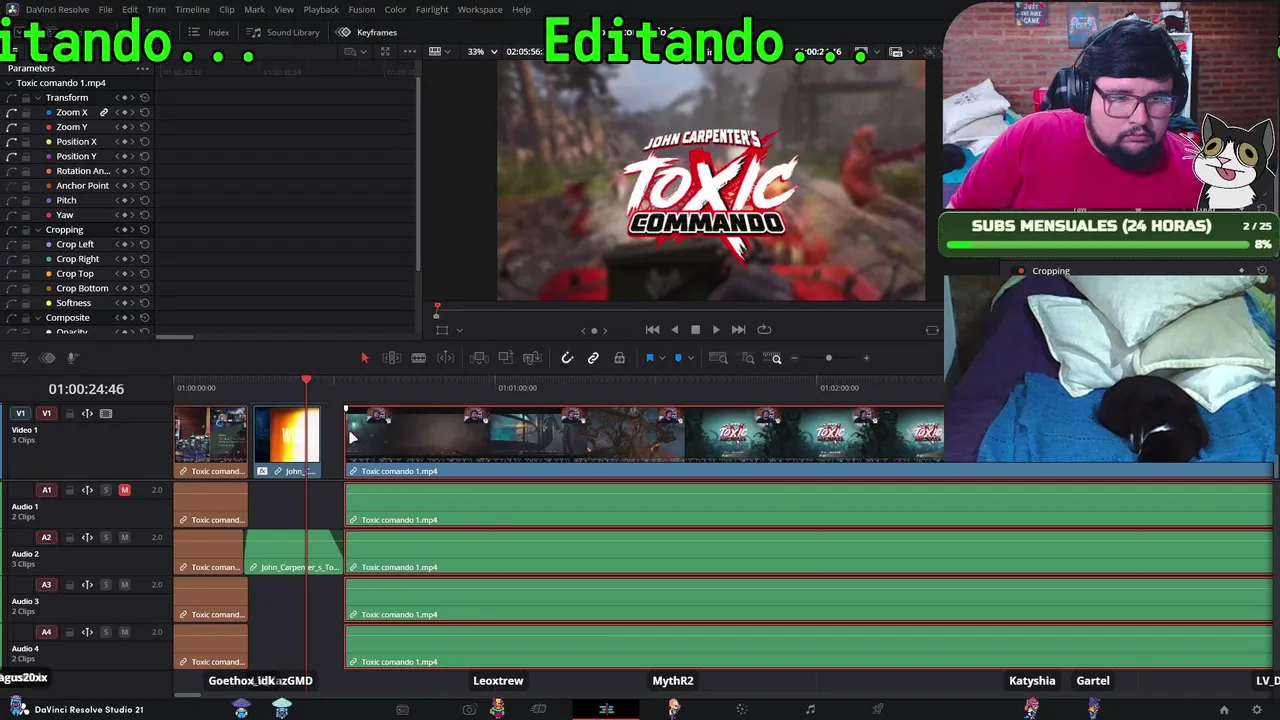Solo the Audio 3 track

pyautogui.click(x=105, y=585)
